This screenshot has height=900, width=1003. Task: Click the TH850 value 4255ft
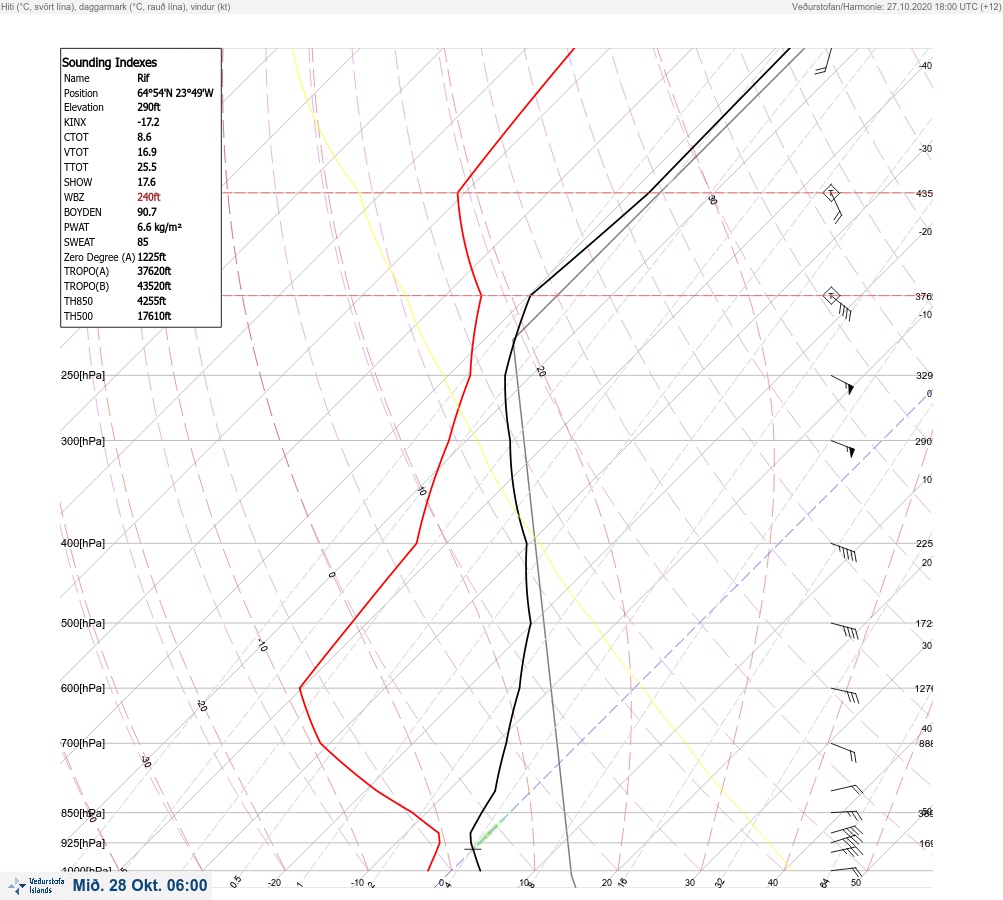pyautogui.click(x=152, y=301)
